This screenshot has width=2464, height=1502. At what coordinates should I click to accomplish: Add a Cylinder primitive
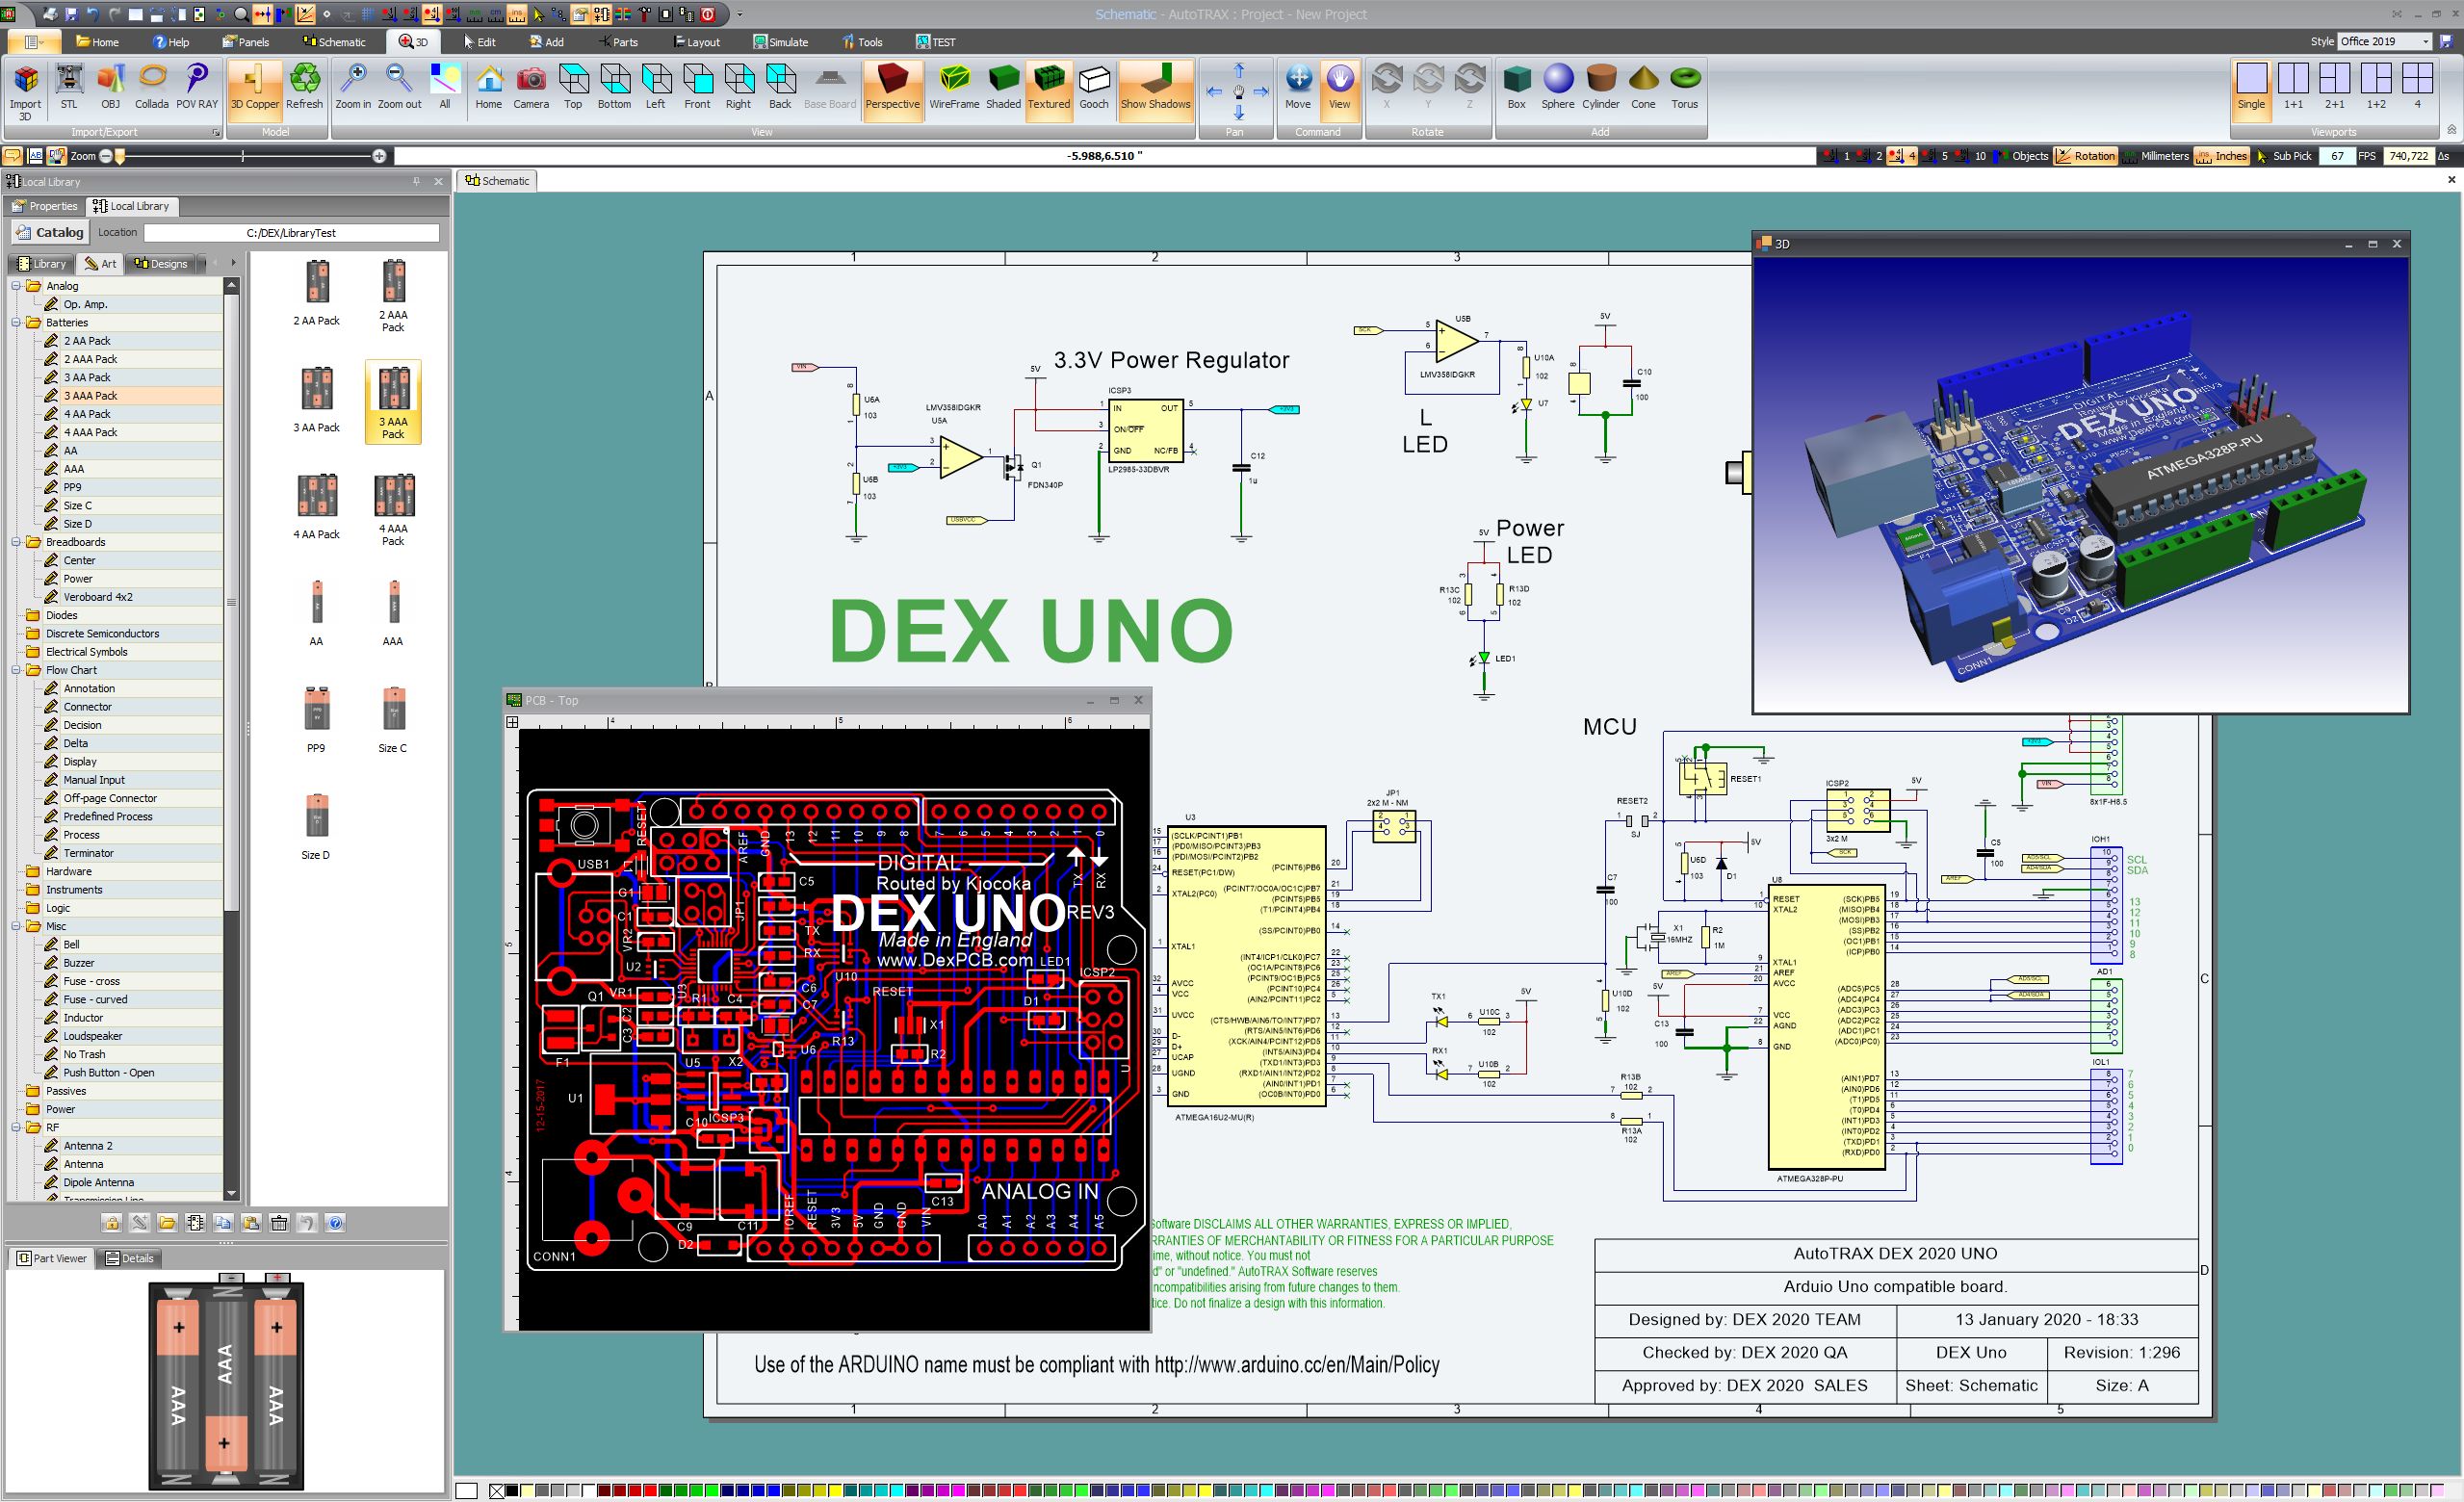(1601, 87)
